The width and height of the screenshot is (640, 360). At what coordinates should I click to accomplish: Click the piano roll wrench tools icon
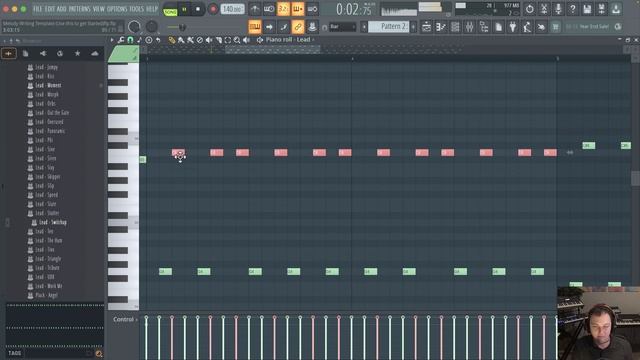point(121,40)
